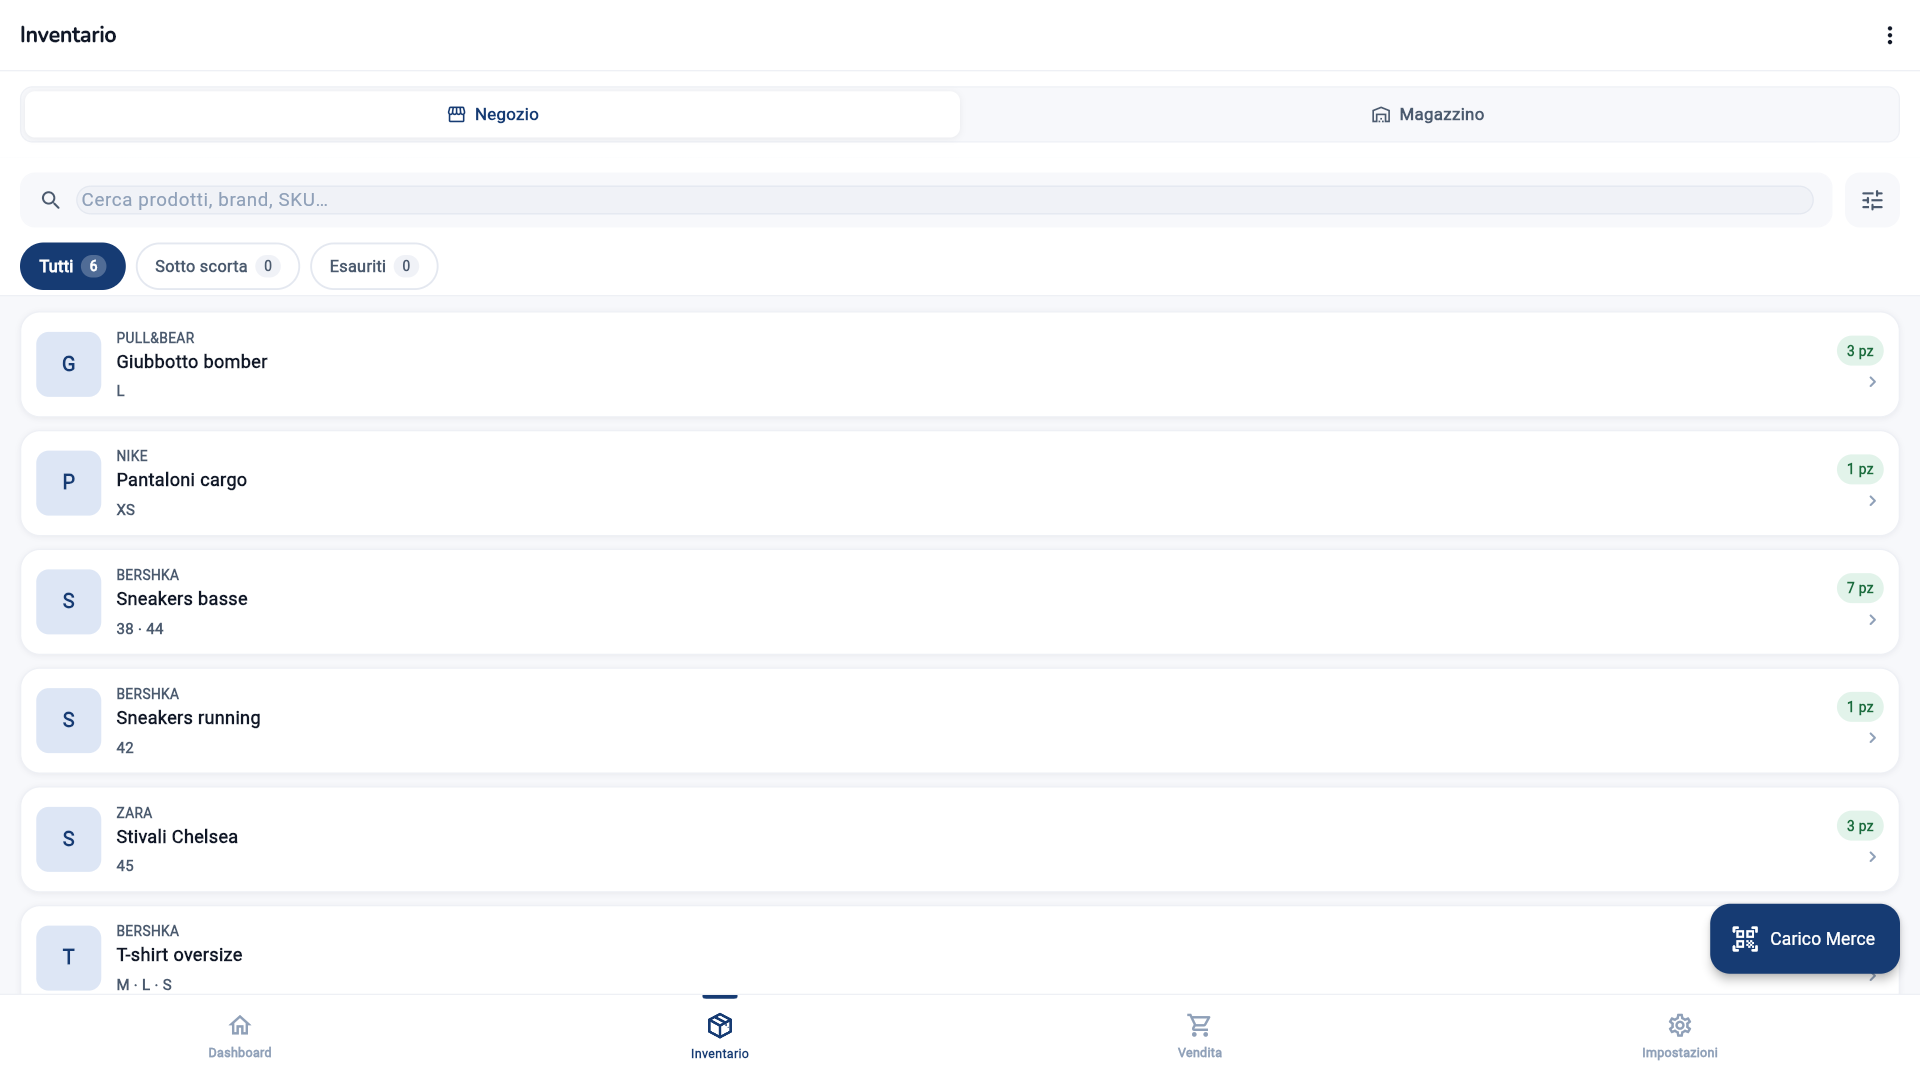Switch to the Magazzino tab
This screenshot has height=1080, width=1920.
coord(1428,114)
